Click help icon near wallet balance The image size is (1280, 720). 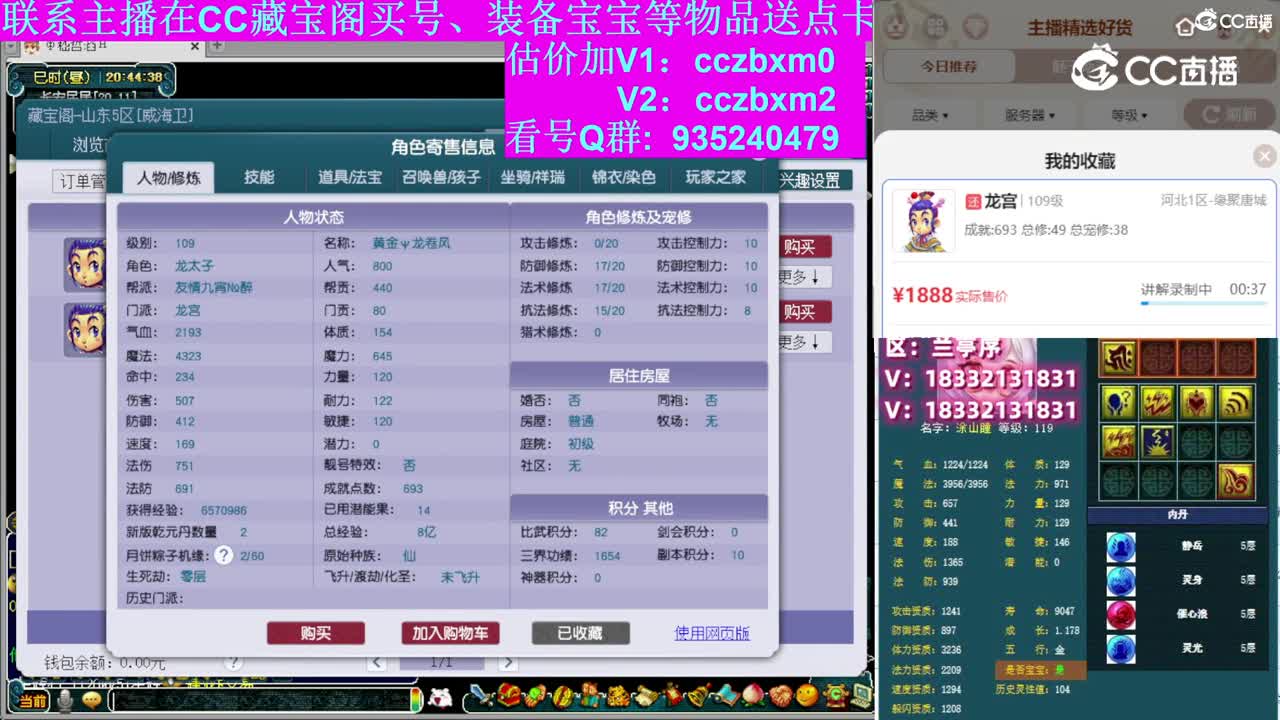pos(233,662)
